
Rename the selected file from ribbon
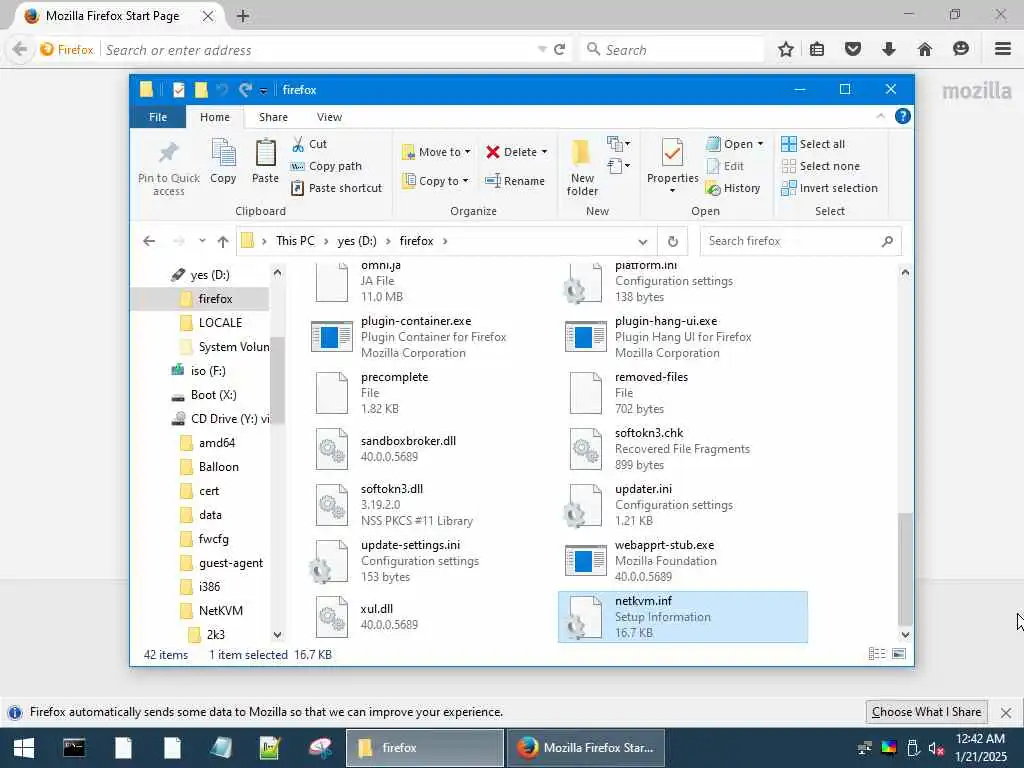coord(515,181)
